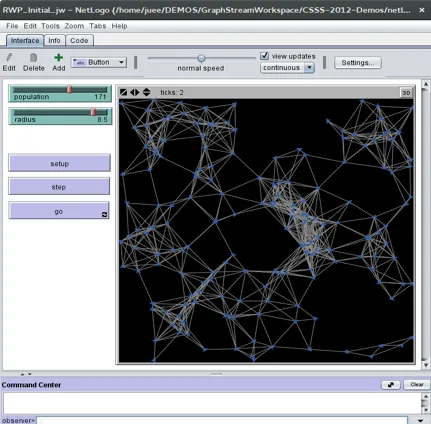Open the File menu
This screenshot has height=424, width=431.
pyautogui.click(x=12, y=26)
